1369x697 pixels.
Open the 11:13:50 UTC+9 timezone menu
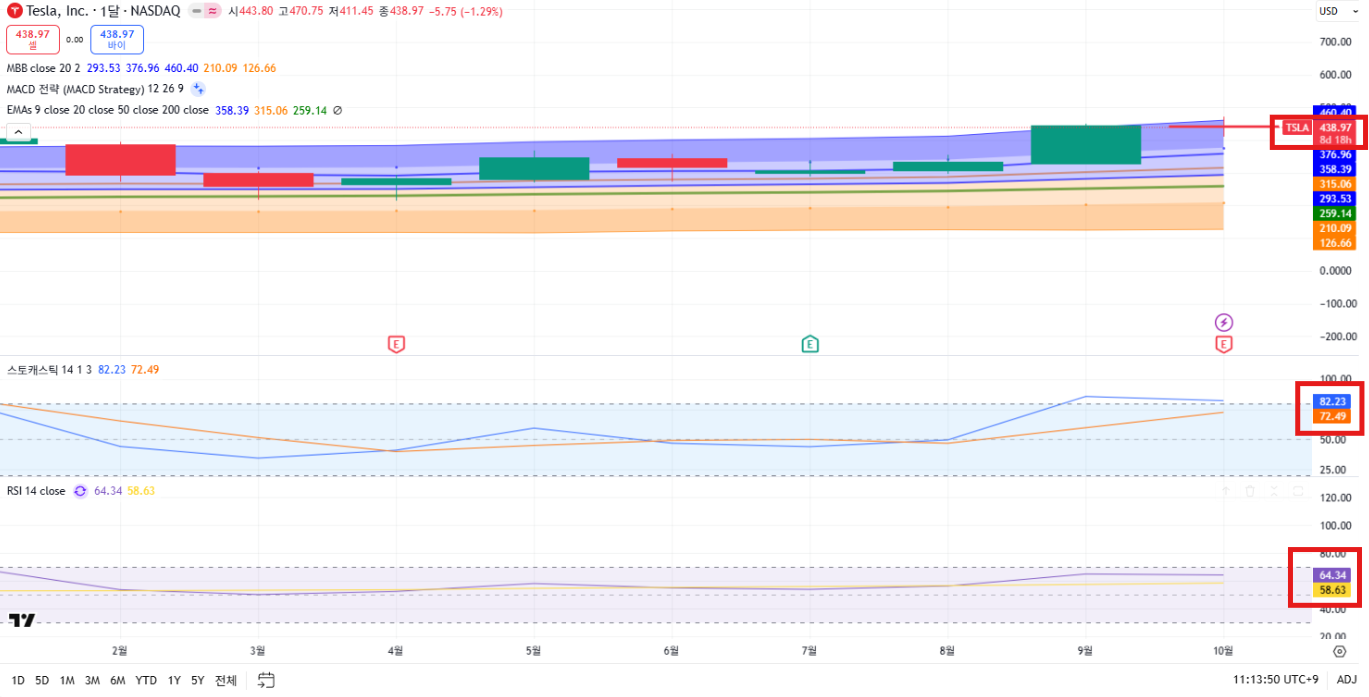pyautogui.click(x=1276, y=681)
